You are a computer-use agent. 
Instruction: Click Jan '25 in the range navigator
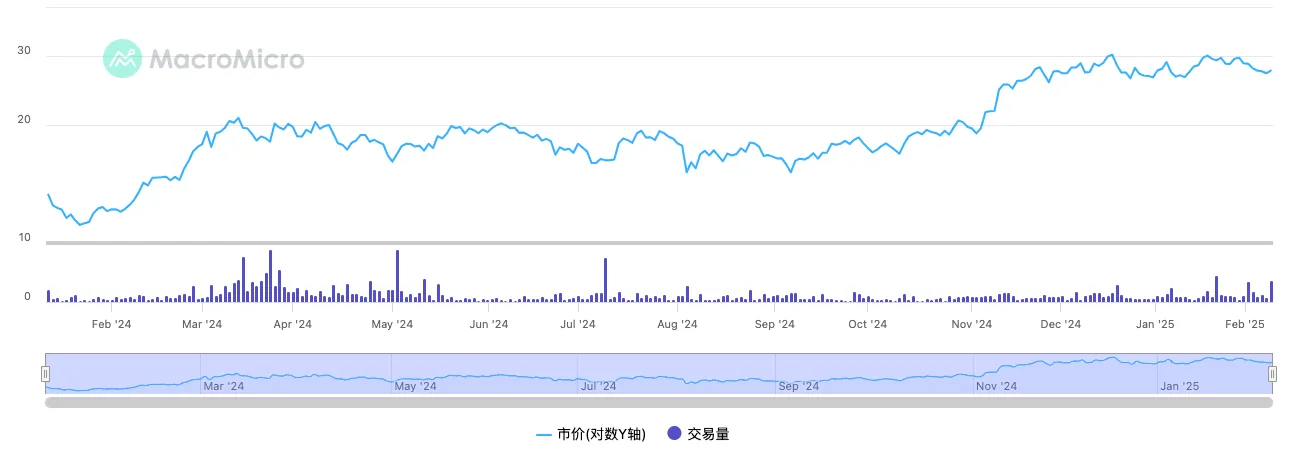click(1178, 386)
